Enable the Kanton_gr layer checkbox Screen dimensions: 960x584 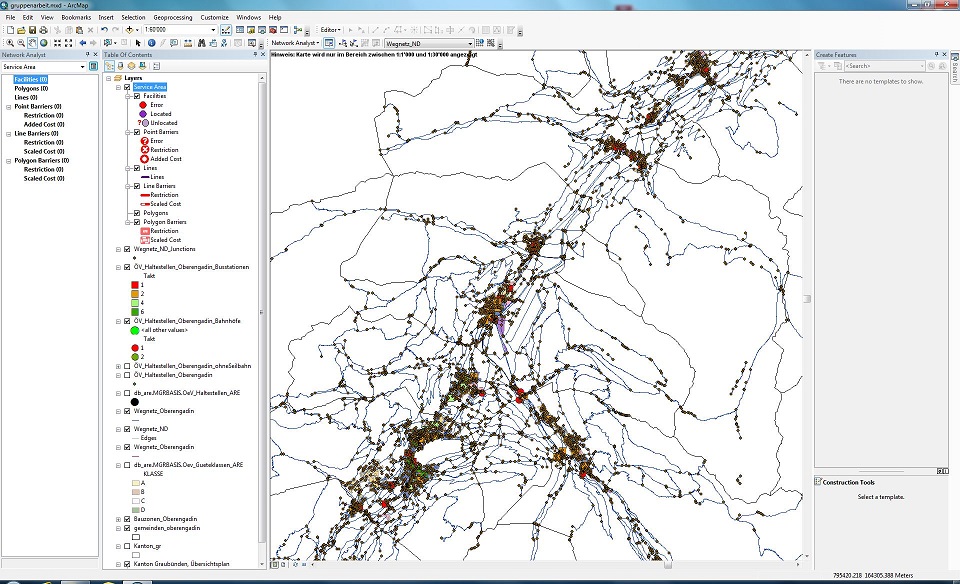(127, 546)
